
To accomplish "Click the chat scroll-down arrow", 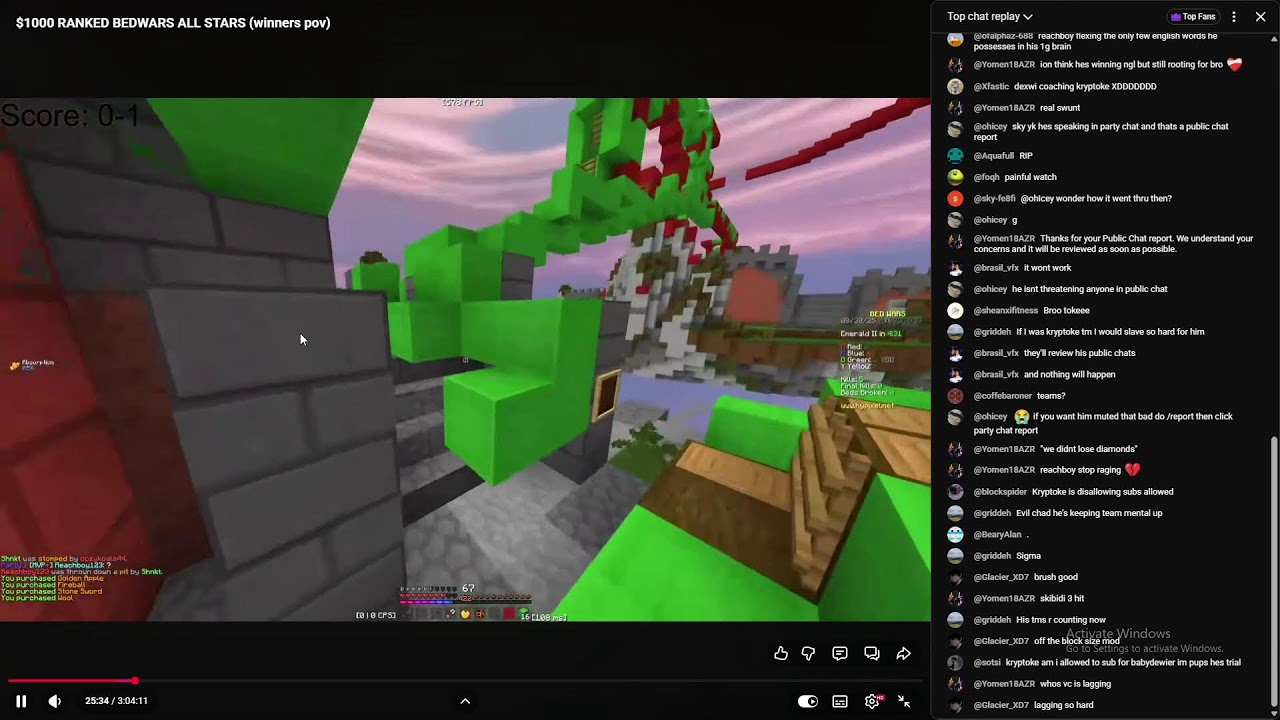I will [x=1274, y=713].
